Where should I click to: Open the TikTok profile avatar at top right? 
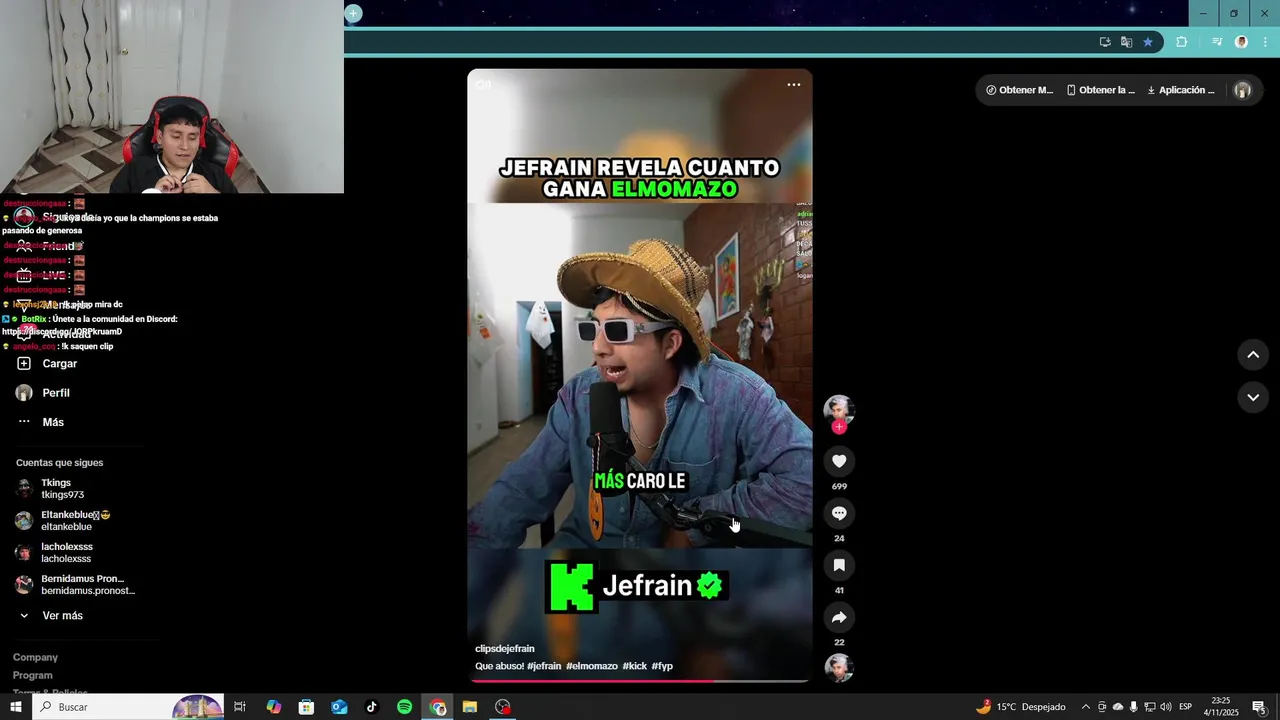point(1242,90)
